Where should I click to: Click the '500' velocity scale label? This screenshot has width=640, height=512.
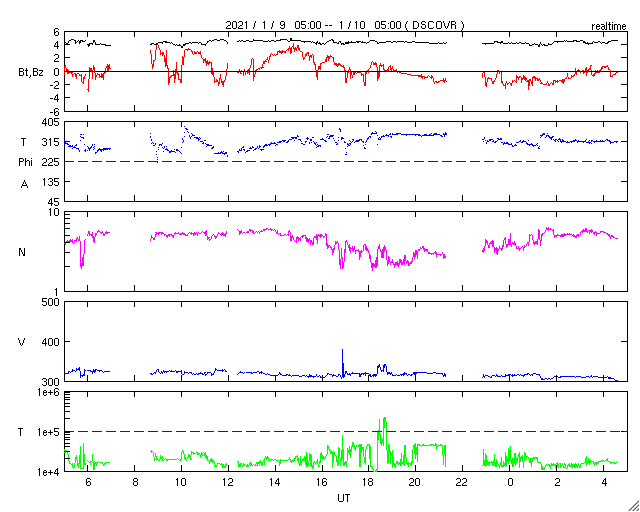[x=51, y=302]
